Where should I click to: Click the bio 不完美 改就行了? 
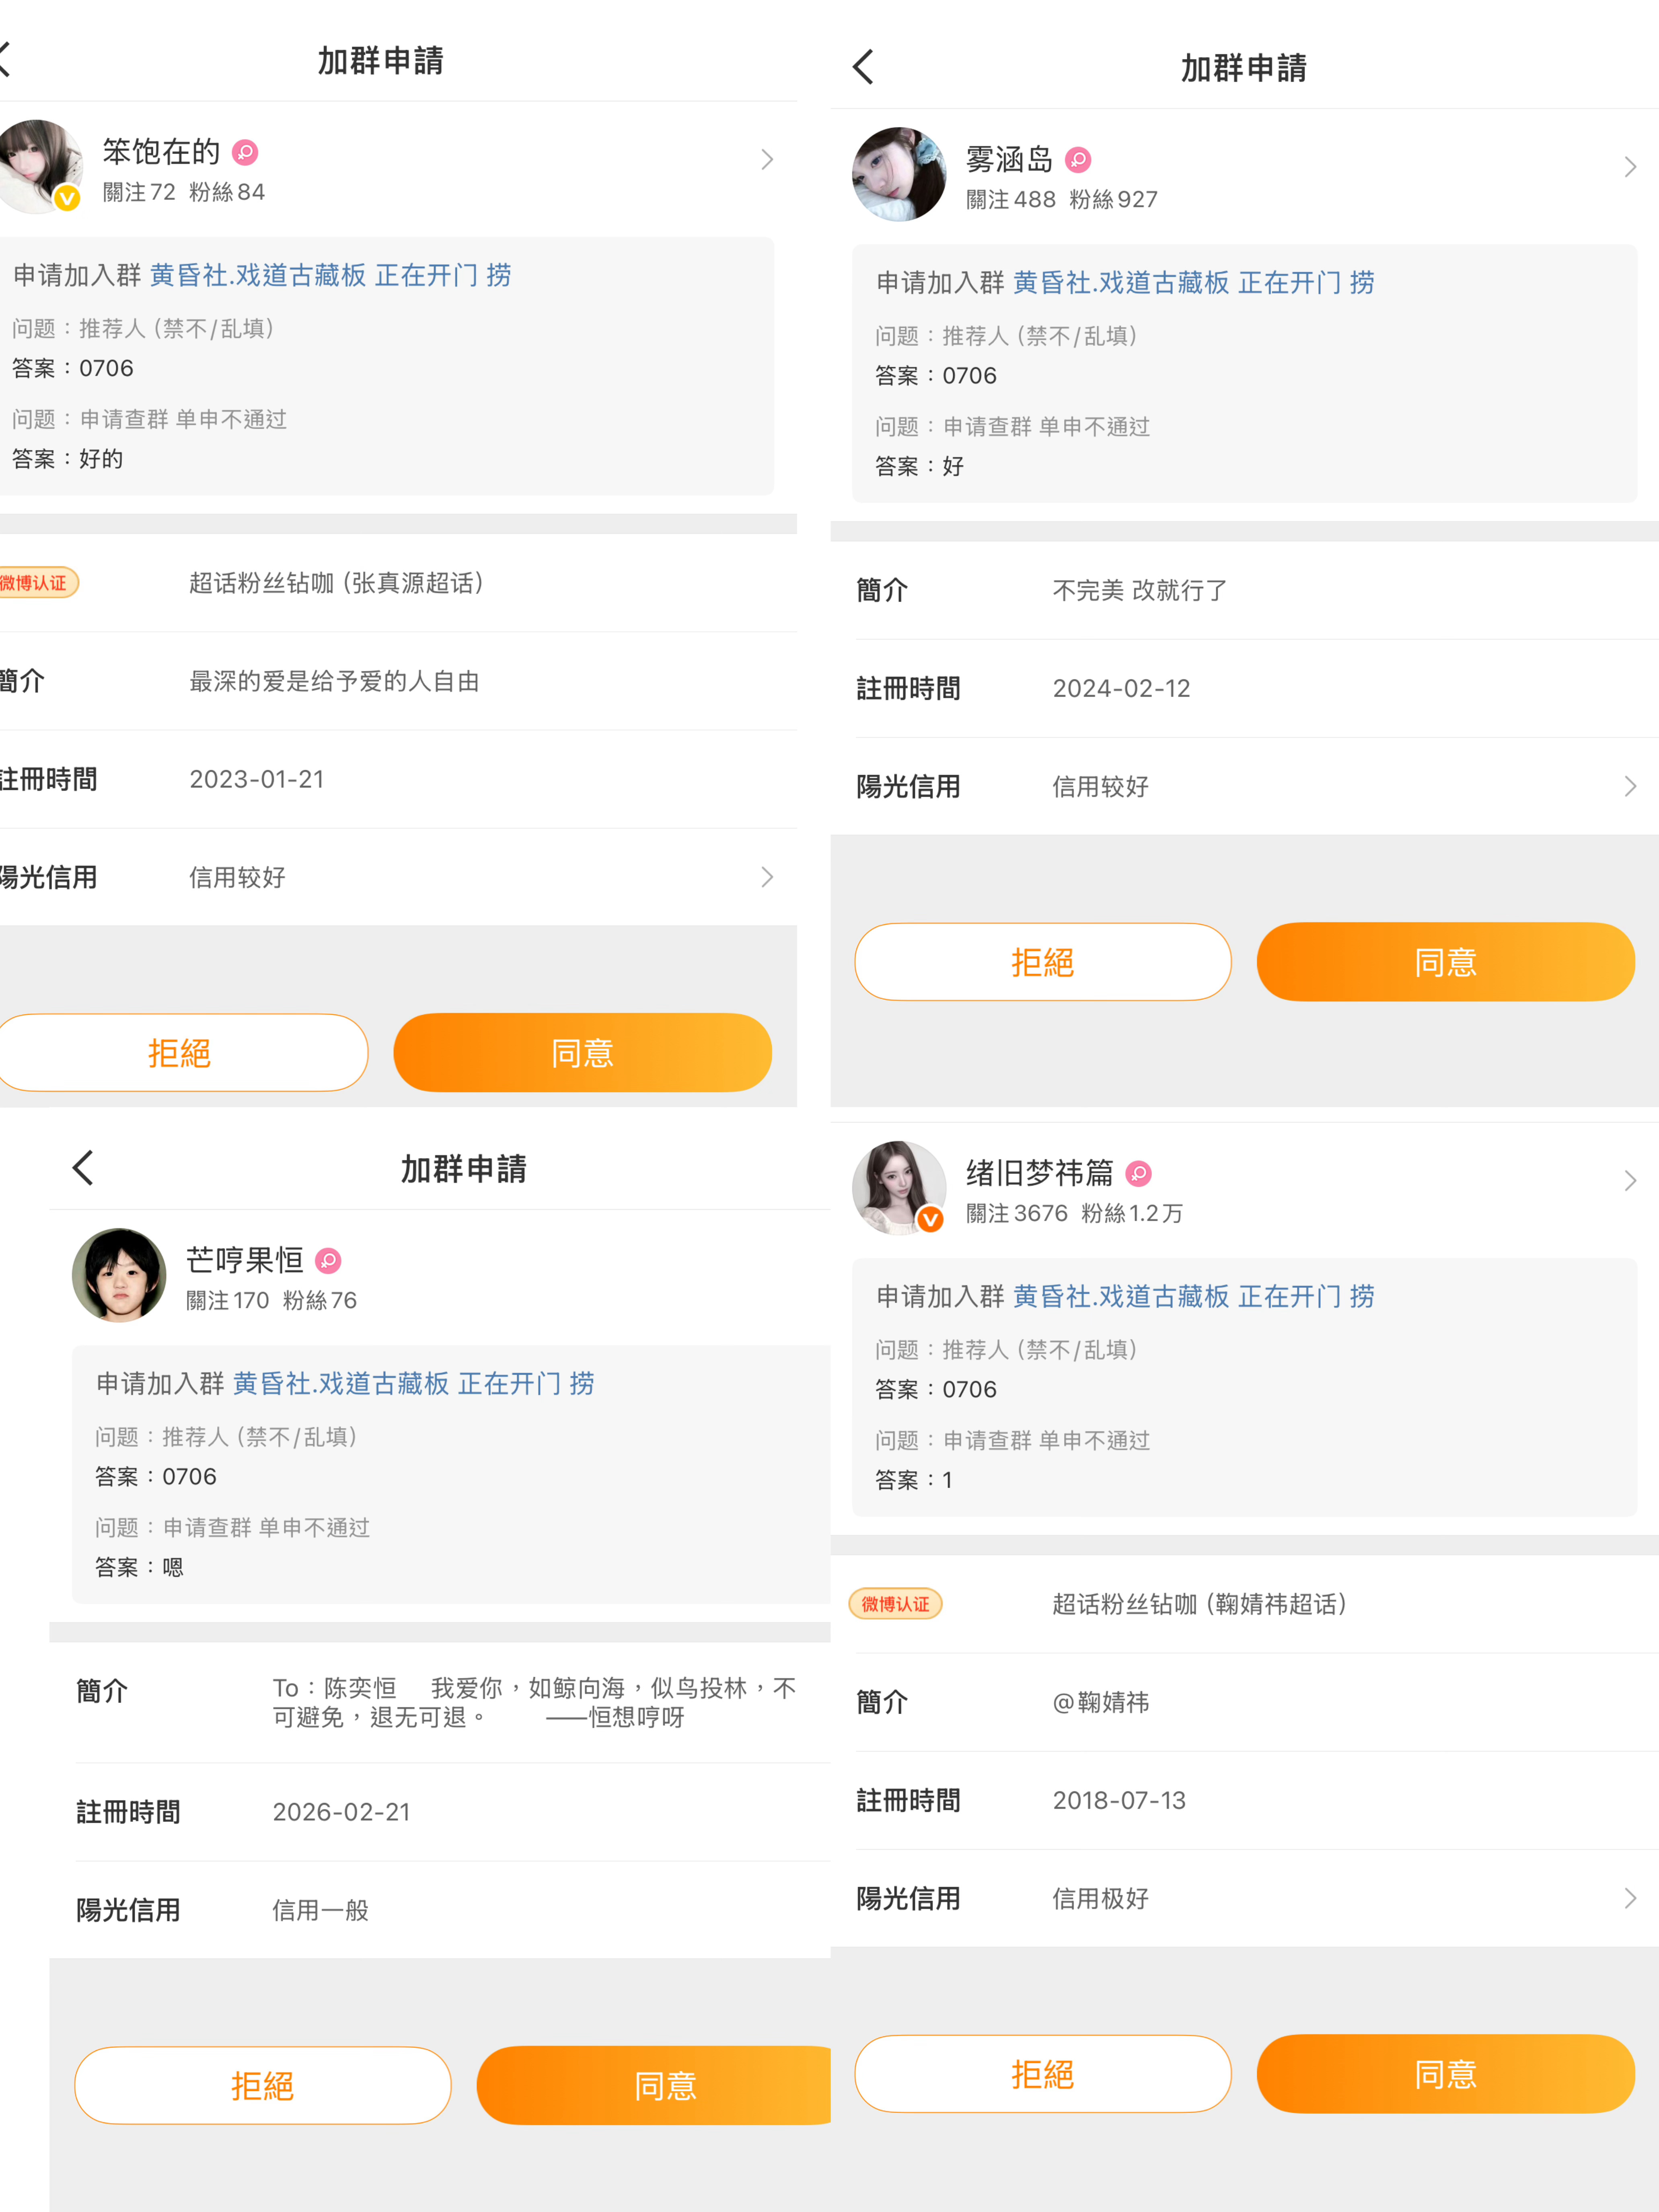pos(1140,590)
